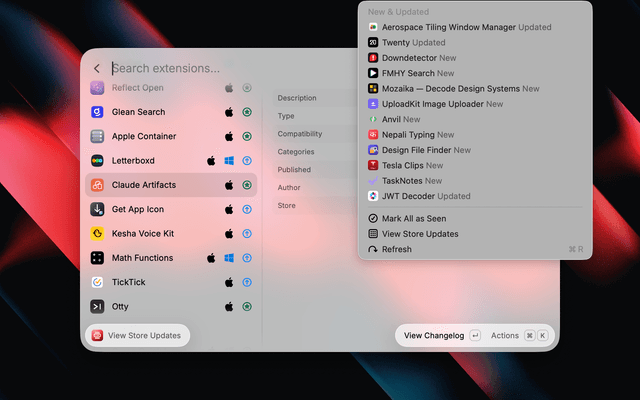Viewport: 640px width, 400px height.
Task: Click the update arrow on Letterboxd row
Action: coord(247,161)
